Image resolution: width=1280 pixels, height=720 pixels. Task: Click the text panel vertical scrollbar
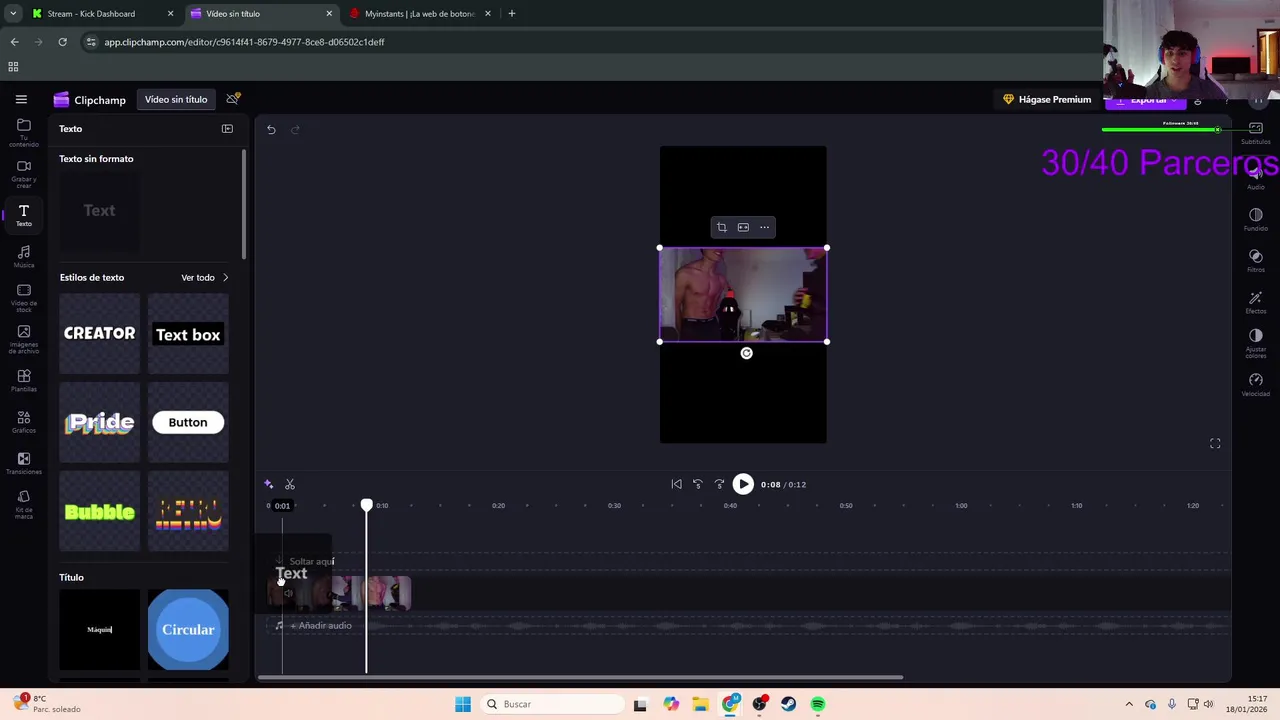(x=244, y=205)
